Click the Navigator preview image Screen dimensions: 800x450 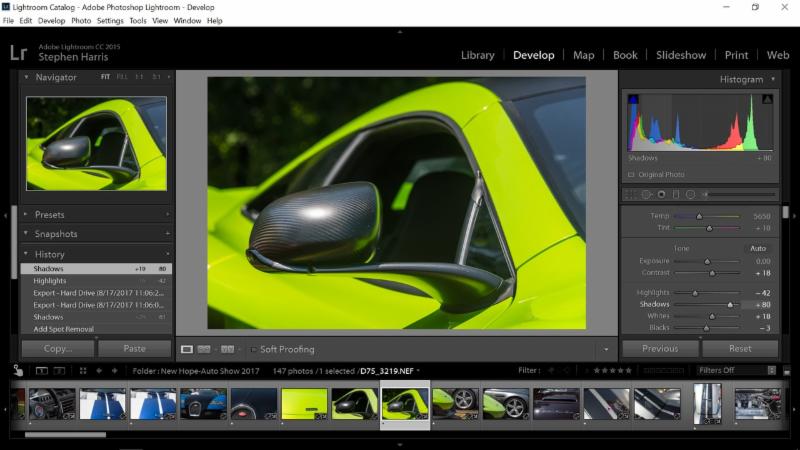point(96,143)
